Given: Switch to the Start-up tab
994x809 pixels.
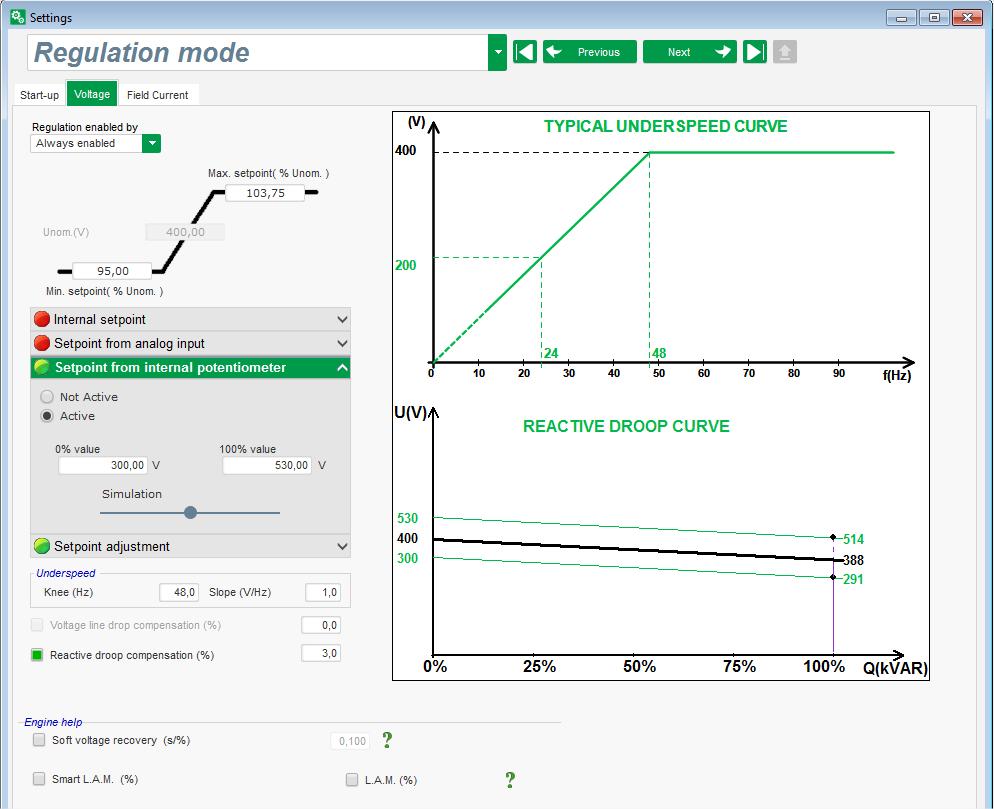Looking at the screenshot, I should 39,95.
